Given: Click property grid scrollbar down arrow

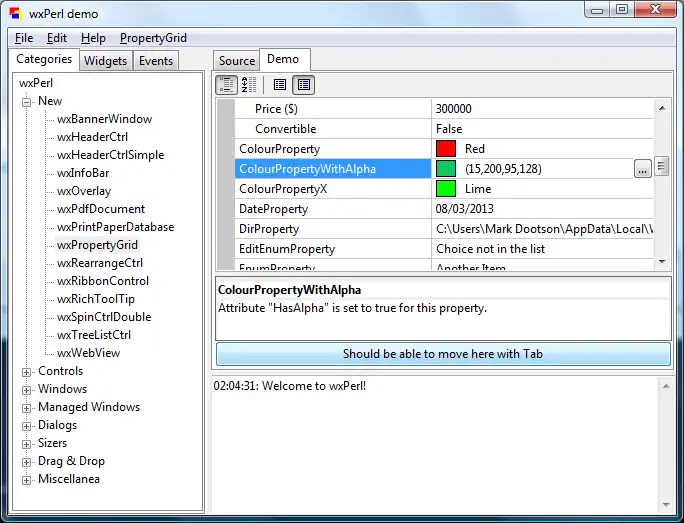Looking at the screenshot, I should (662, 262).
